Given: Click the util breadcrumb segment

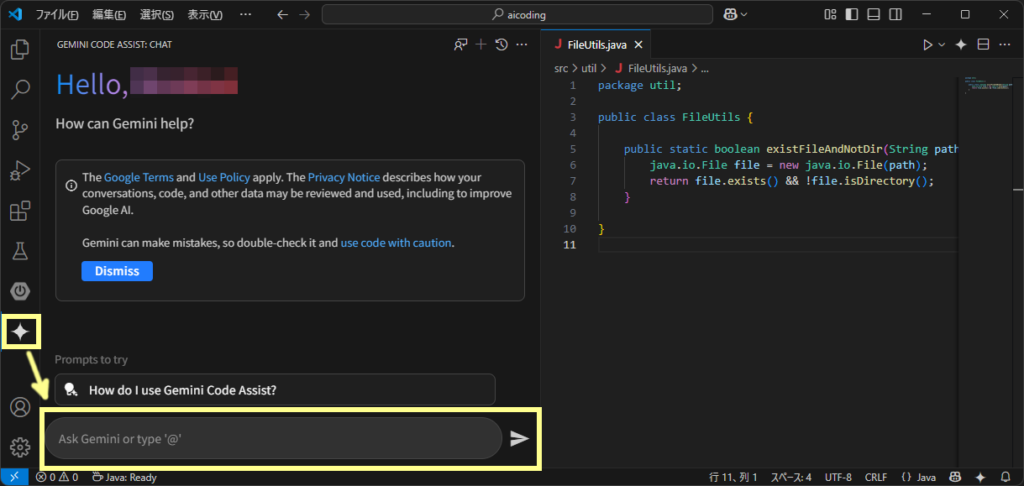Looking at the screenshot, I should tap(589, 67).
